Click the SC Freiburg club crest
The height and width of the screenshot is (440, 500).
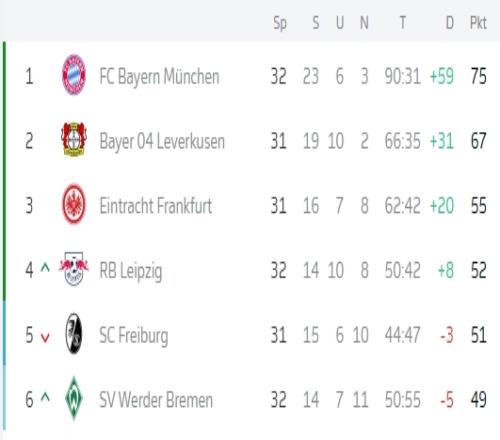(74, 333)
